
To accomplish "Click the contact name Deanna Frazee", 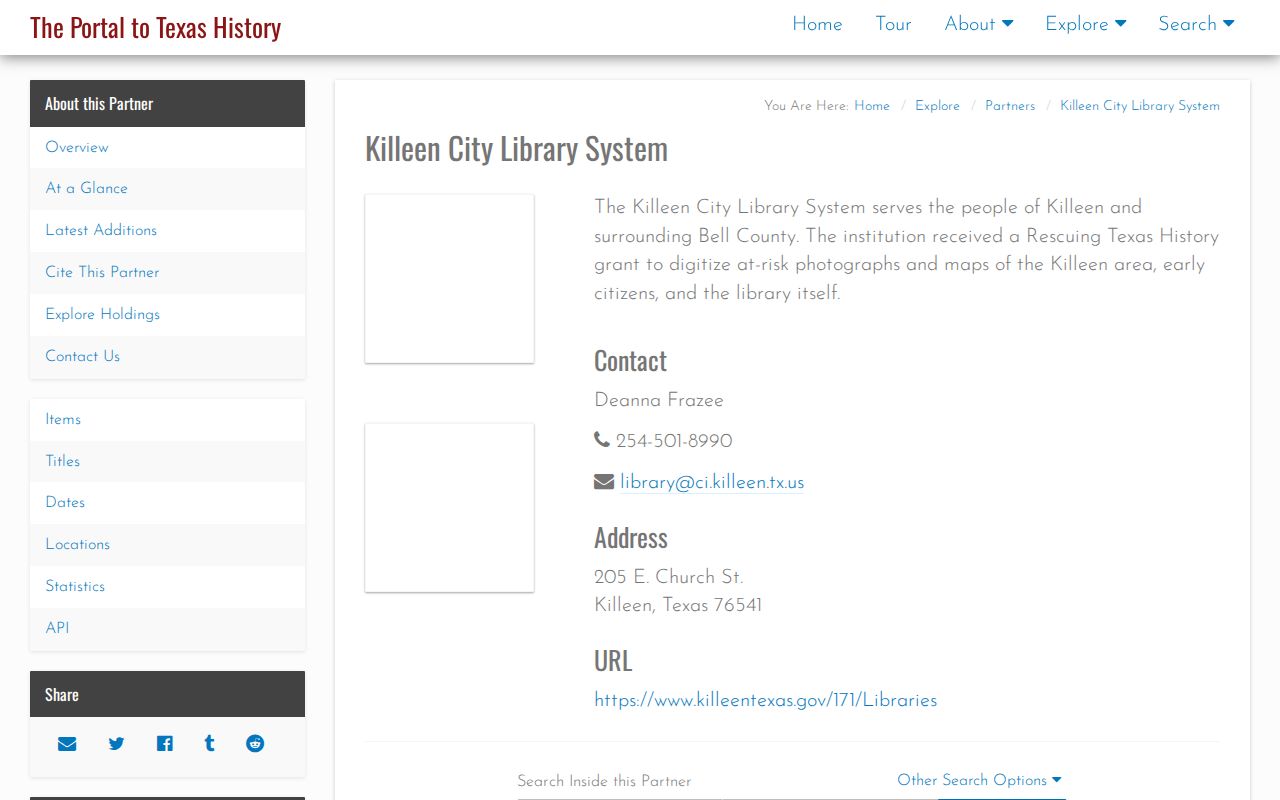I will click(659, 400).
